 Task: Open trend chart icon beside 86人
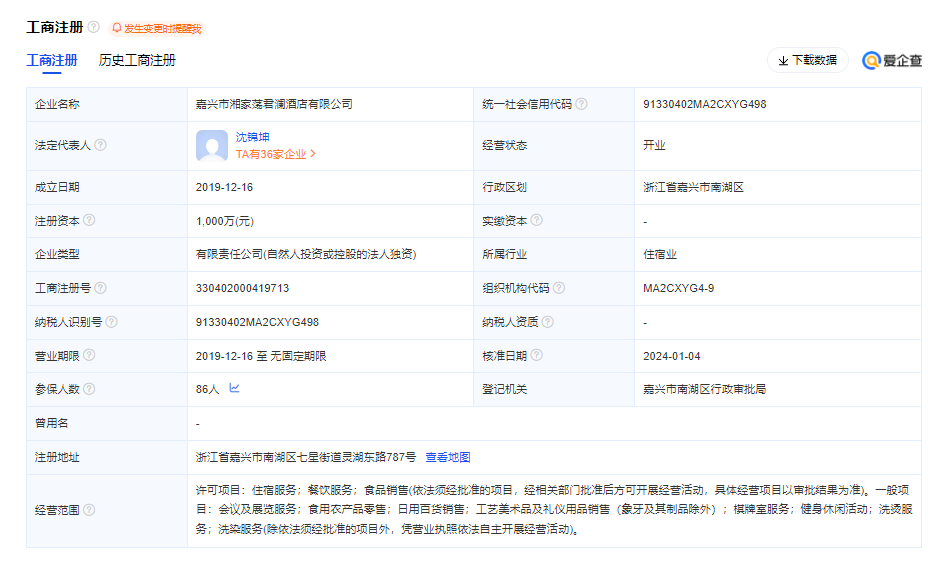point(234,388)
